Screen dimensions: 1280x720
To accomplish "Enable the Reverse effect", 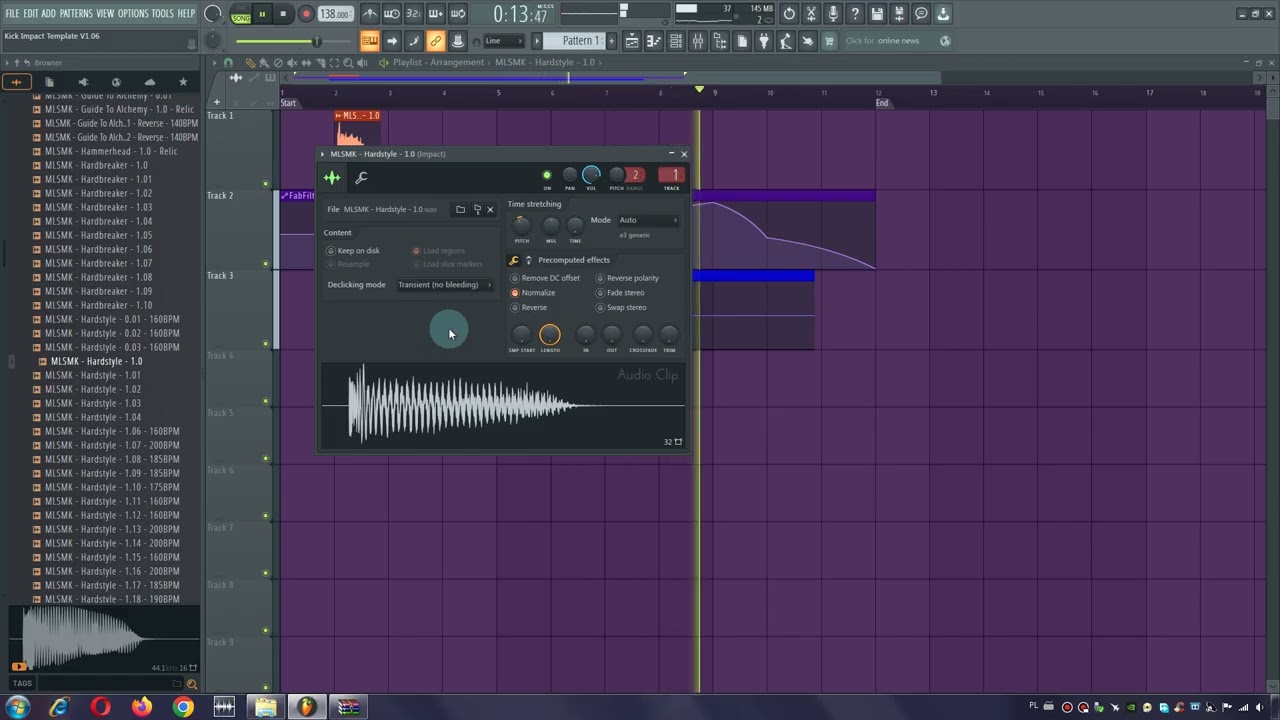I will (530, 307).
